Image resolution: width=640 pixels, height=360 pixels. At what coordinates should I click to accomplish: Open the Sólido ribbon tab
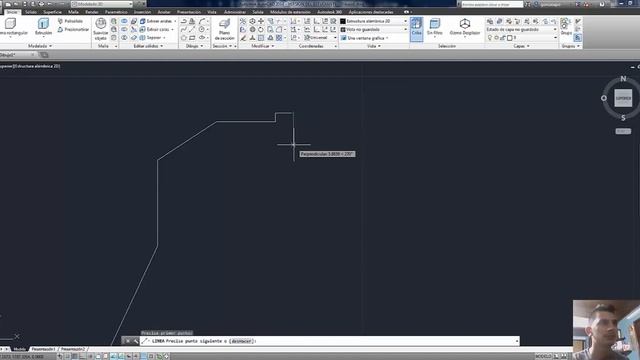[31, 12]
